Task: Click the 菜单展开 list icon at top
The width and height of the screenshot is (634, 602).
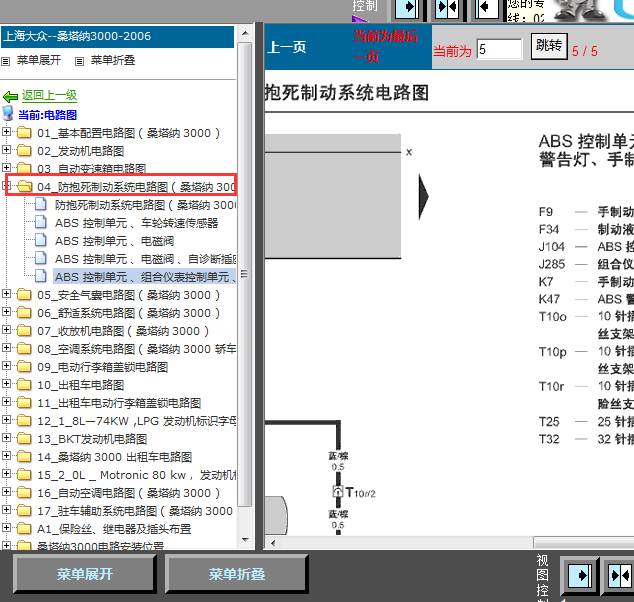Action: 6,61
